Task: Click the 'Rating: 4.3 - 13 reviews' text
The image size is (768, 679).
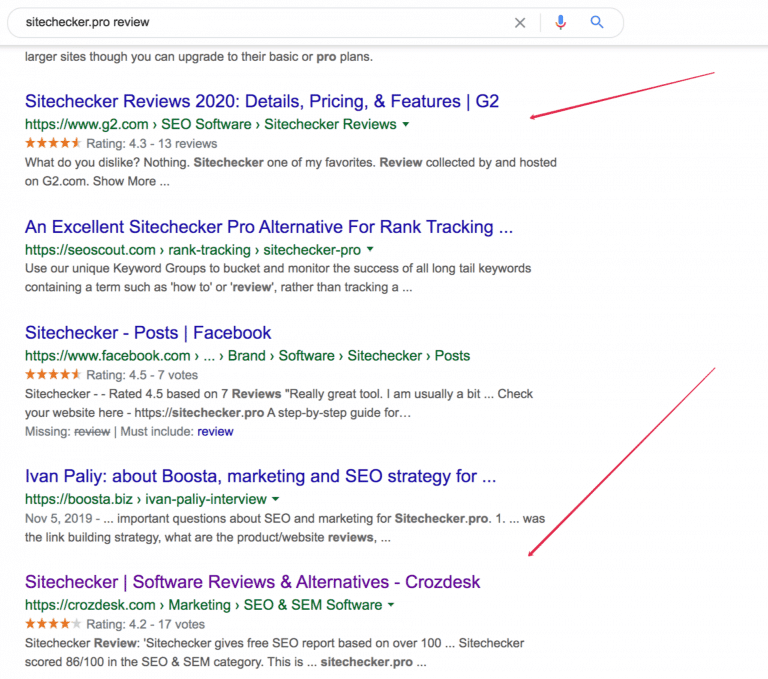Action: [x=151, y=144]
